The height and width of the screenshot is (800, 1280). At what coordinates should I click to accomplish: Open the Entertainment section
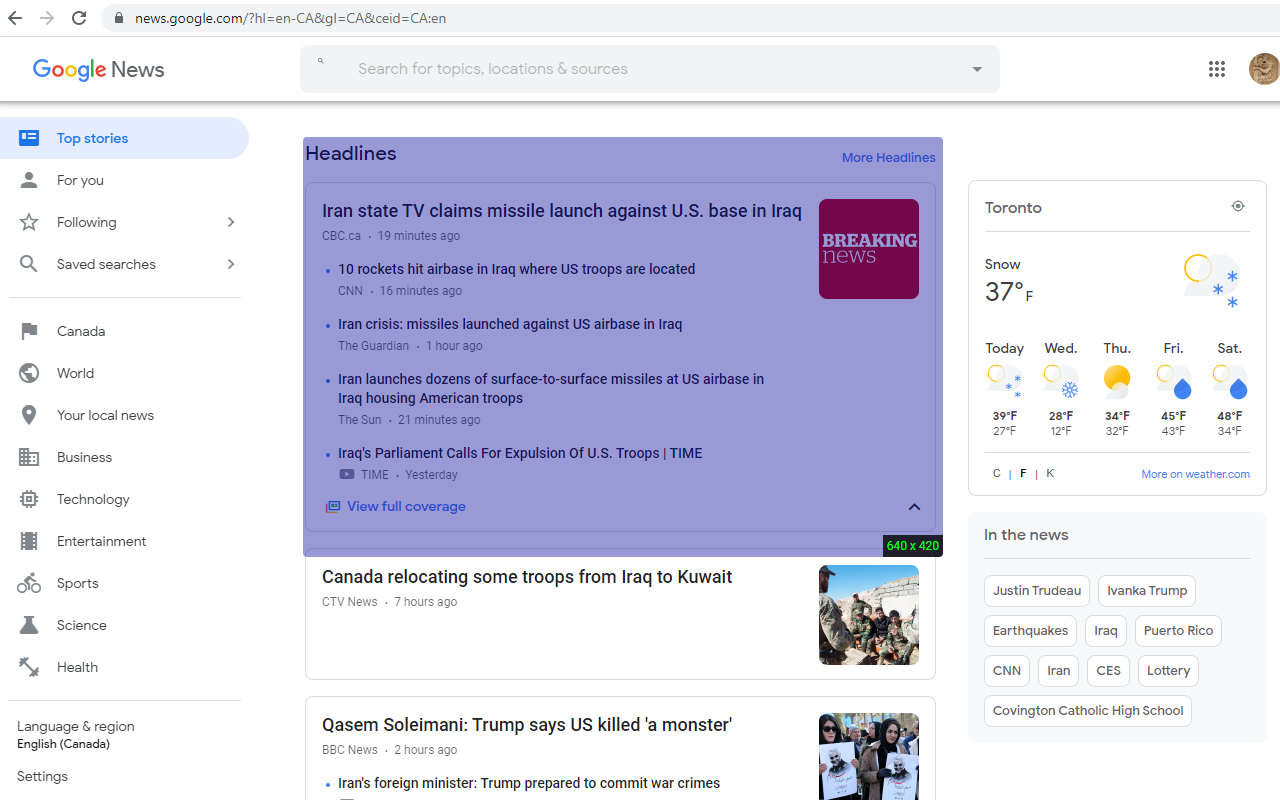tap(124, 541)
